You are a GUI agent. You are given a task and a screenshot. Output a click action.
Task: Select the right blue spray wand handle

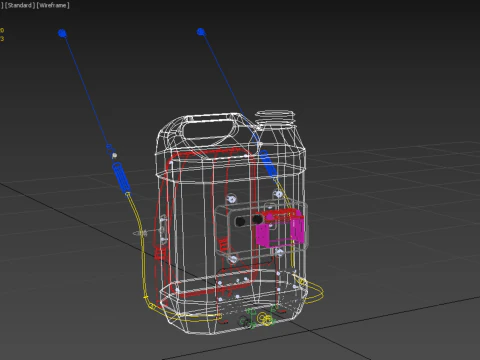[268, 164]
